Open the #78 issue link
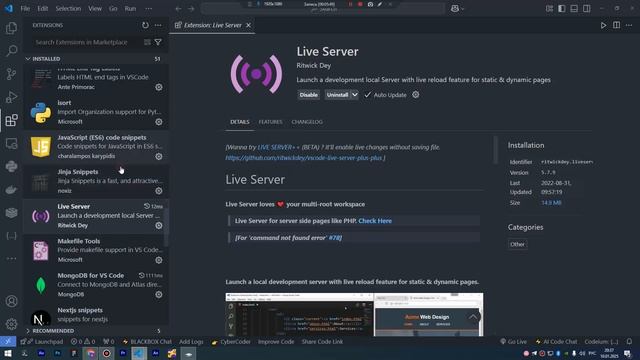 335,238
